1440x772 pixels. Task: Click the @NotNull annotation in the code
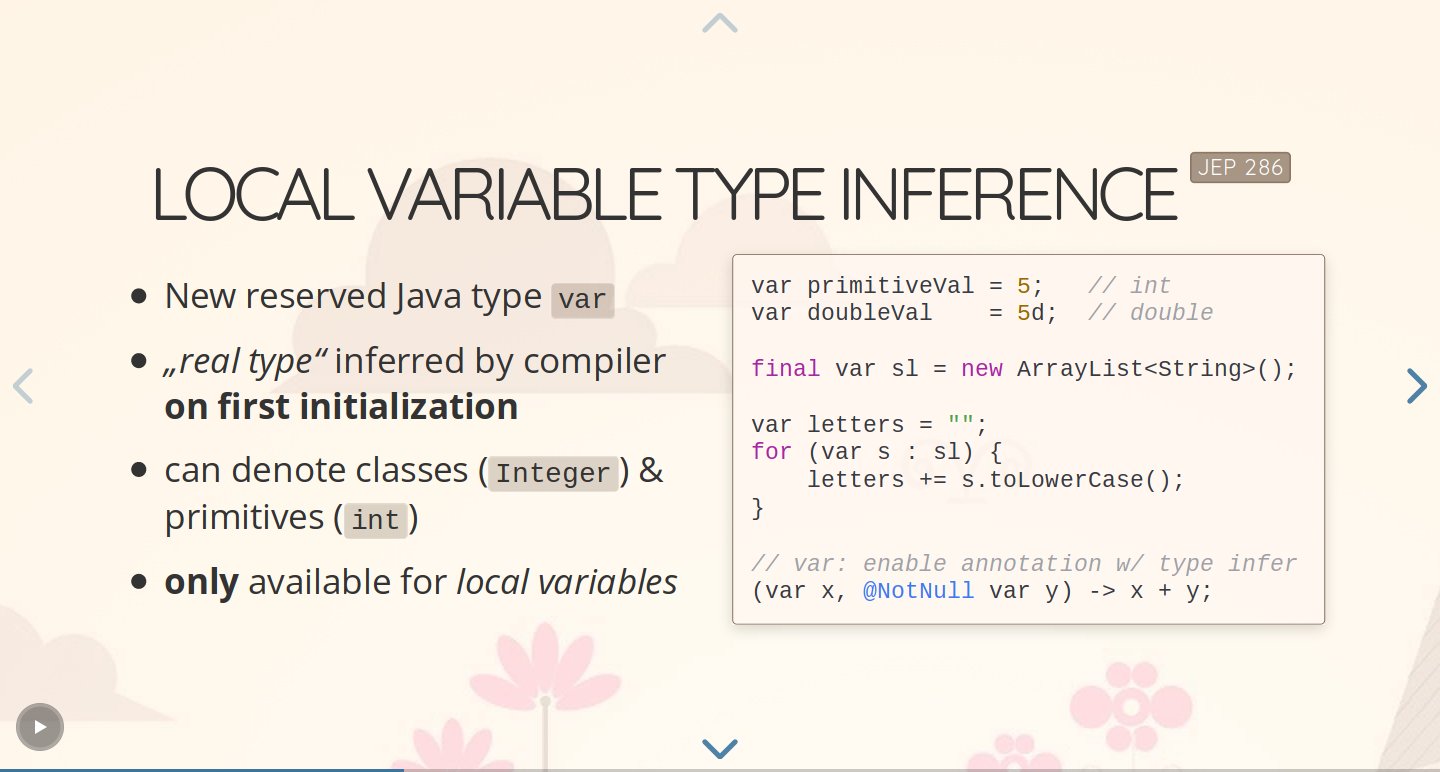pos(918,591)
